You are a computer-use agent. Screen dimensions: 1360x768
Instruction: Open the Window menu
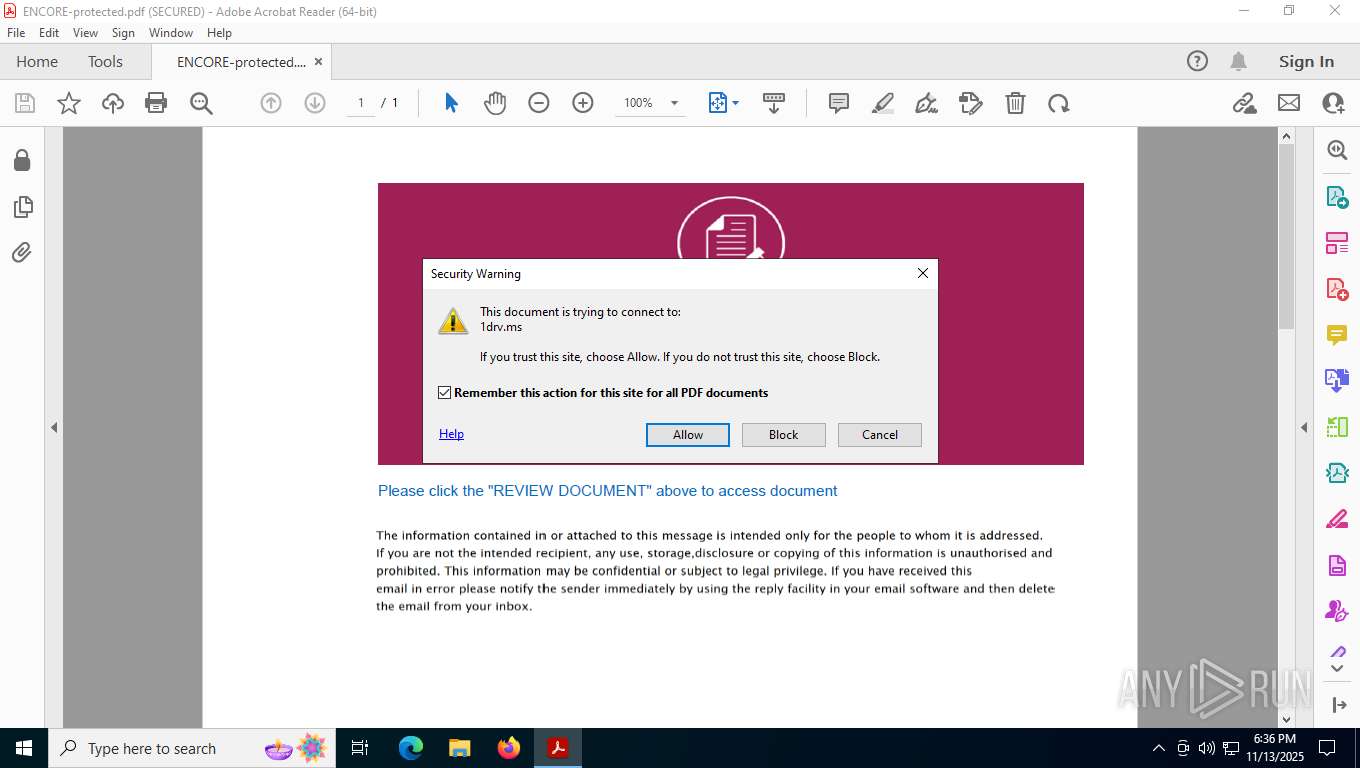(x=171, y=33)
